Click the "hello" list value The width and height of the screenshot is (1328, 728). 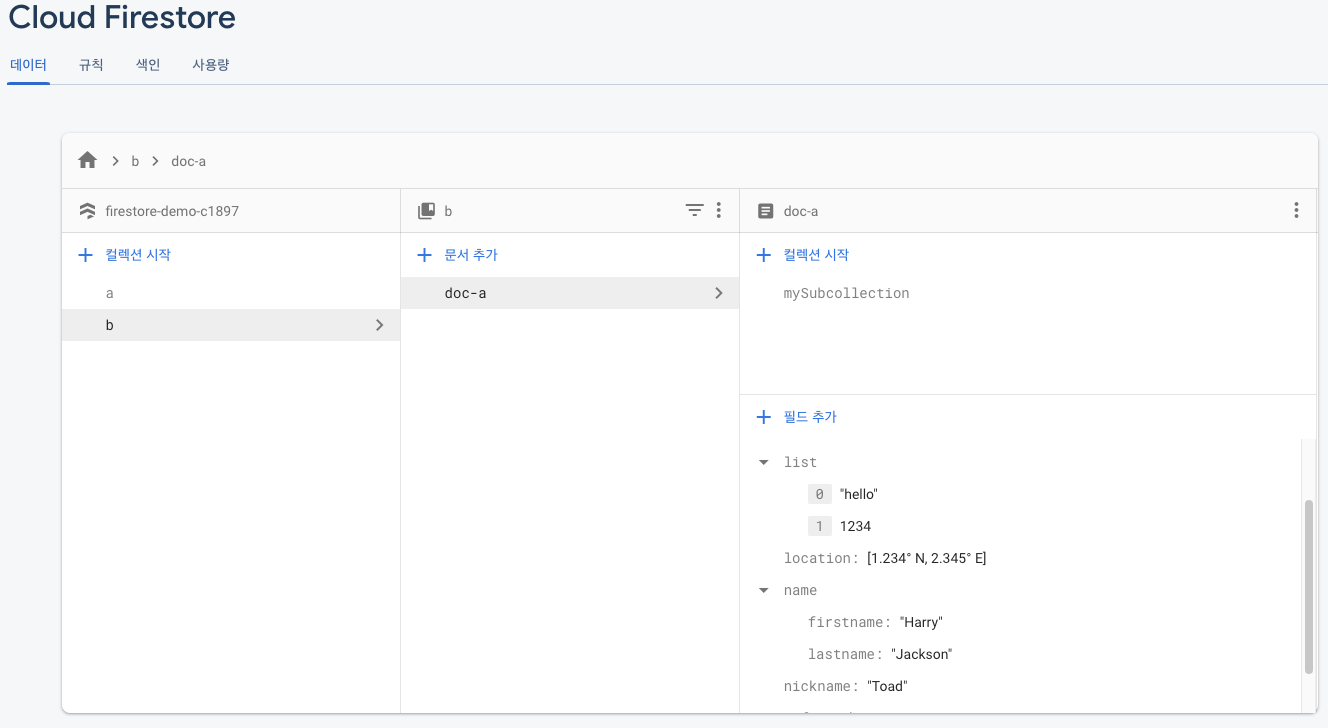coord(859,494)
